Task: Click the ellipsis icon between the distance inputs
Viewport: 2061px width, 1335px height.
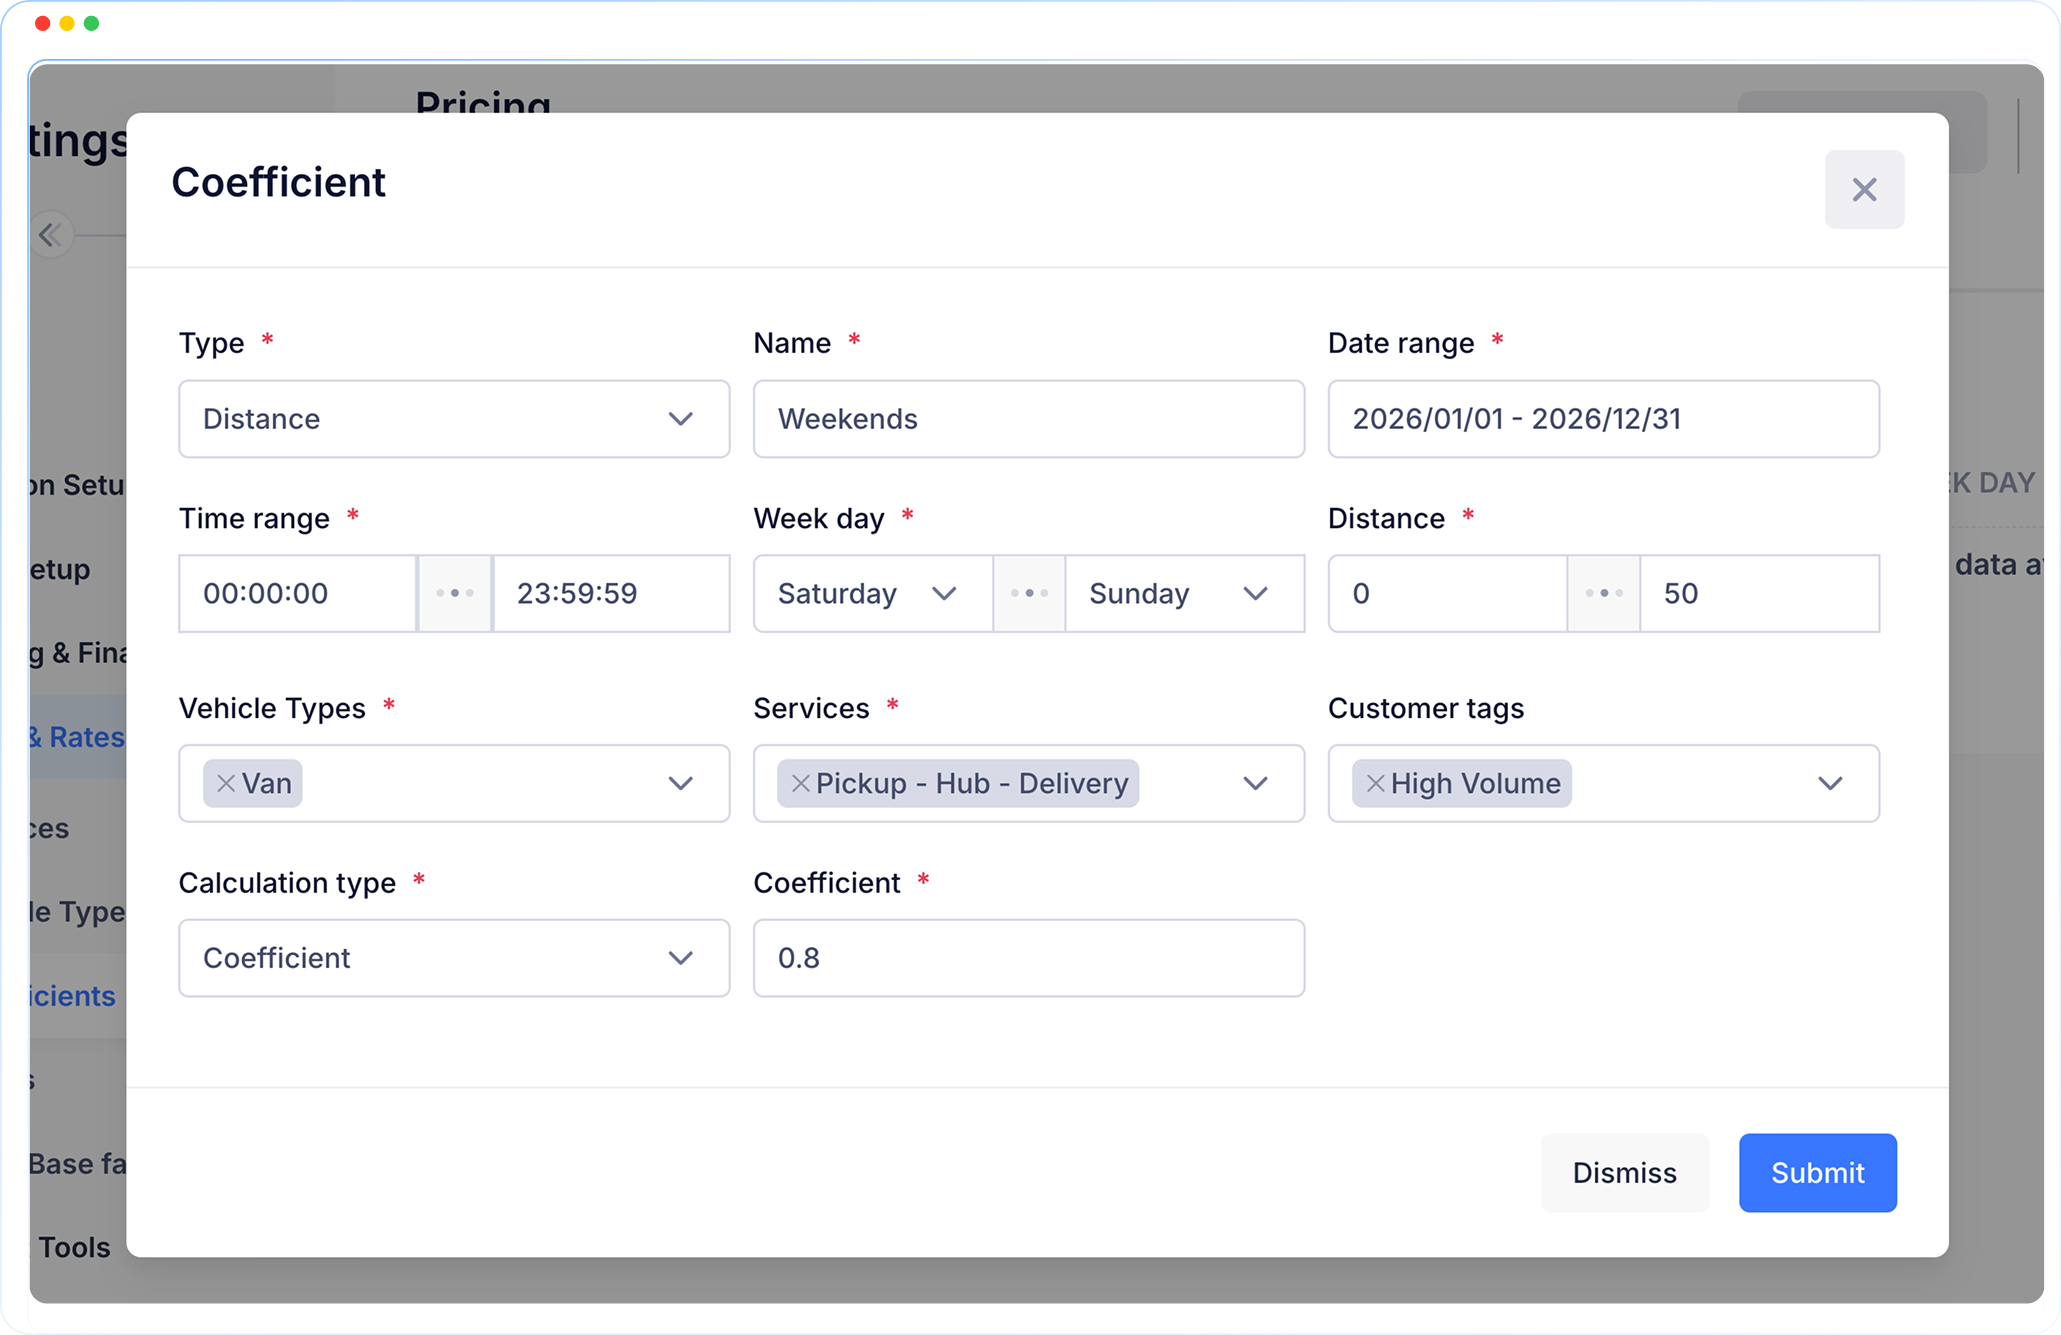Action: (1603, 593)
